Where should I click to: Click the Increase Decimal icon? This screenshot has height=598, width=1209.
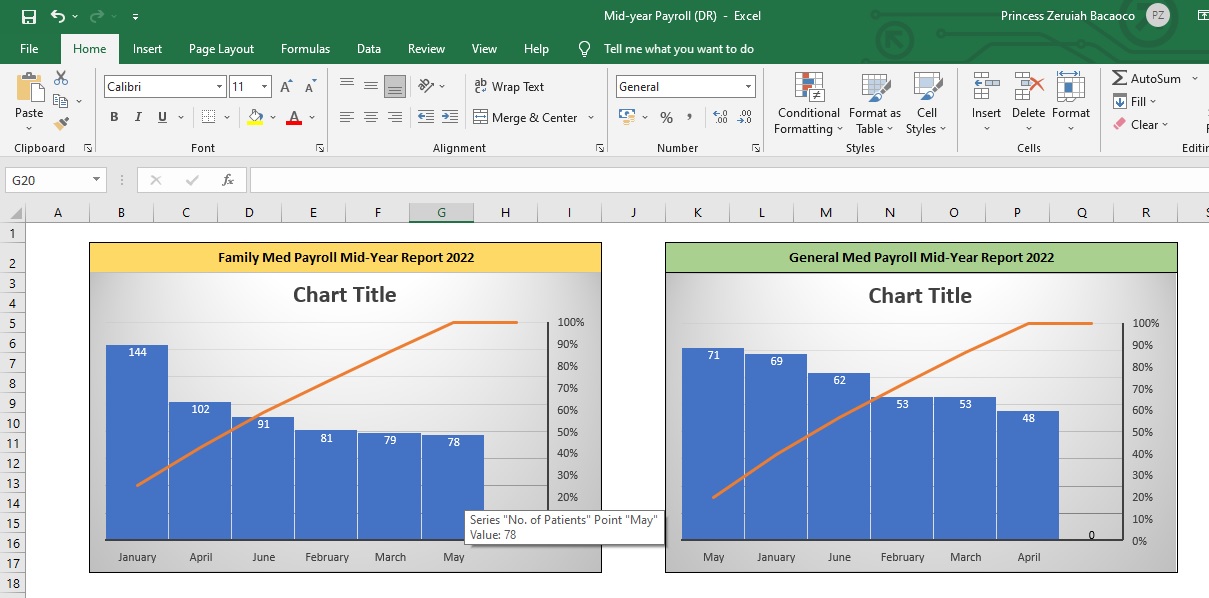point(720,118)
